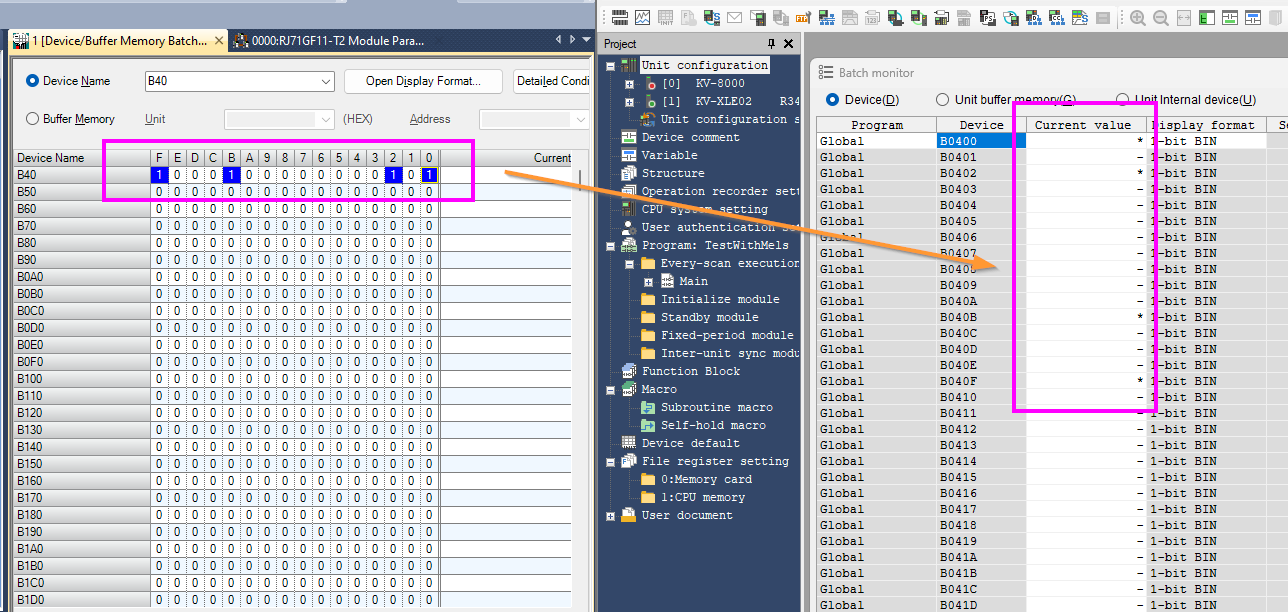Switch to 0000:RJ71GF11-T2 Module Parameter tab

pos(330,41)
